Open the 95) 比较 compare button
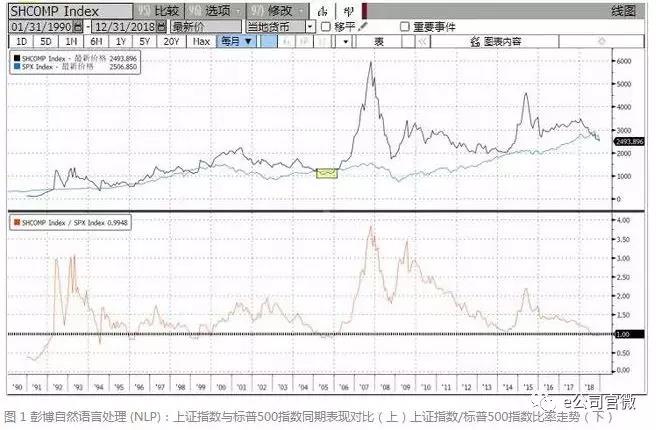 pyautogui.click(x=159, y=11)
